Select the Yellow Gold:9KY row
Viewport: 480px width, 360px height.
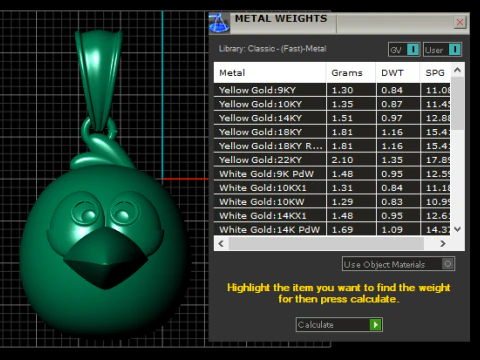[x=332, y=90]
